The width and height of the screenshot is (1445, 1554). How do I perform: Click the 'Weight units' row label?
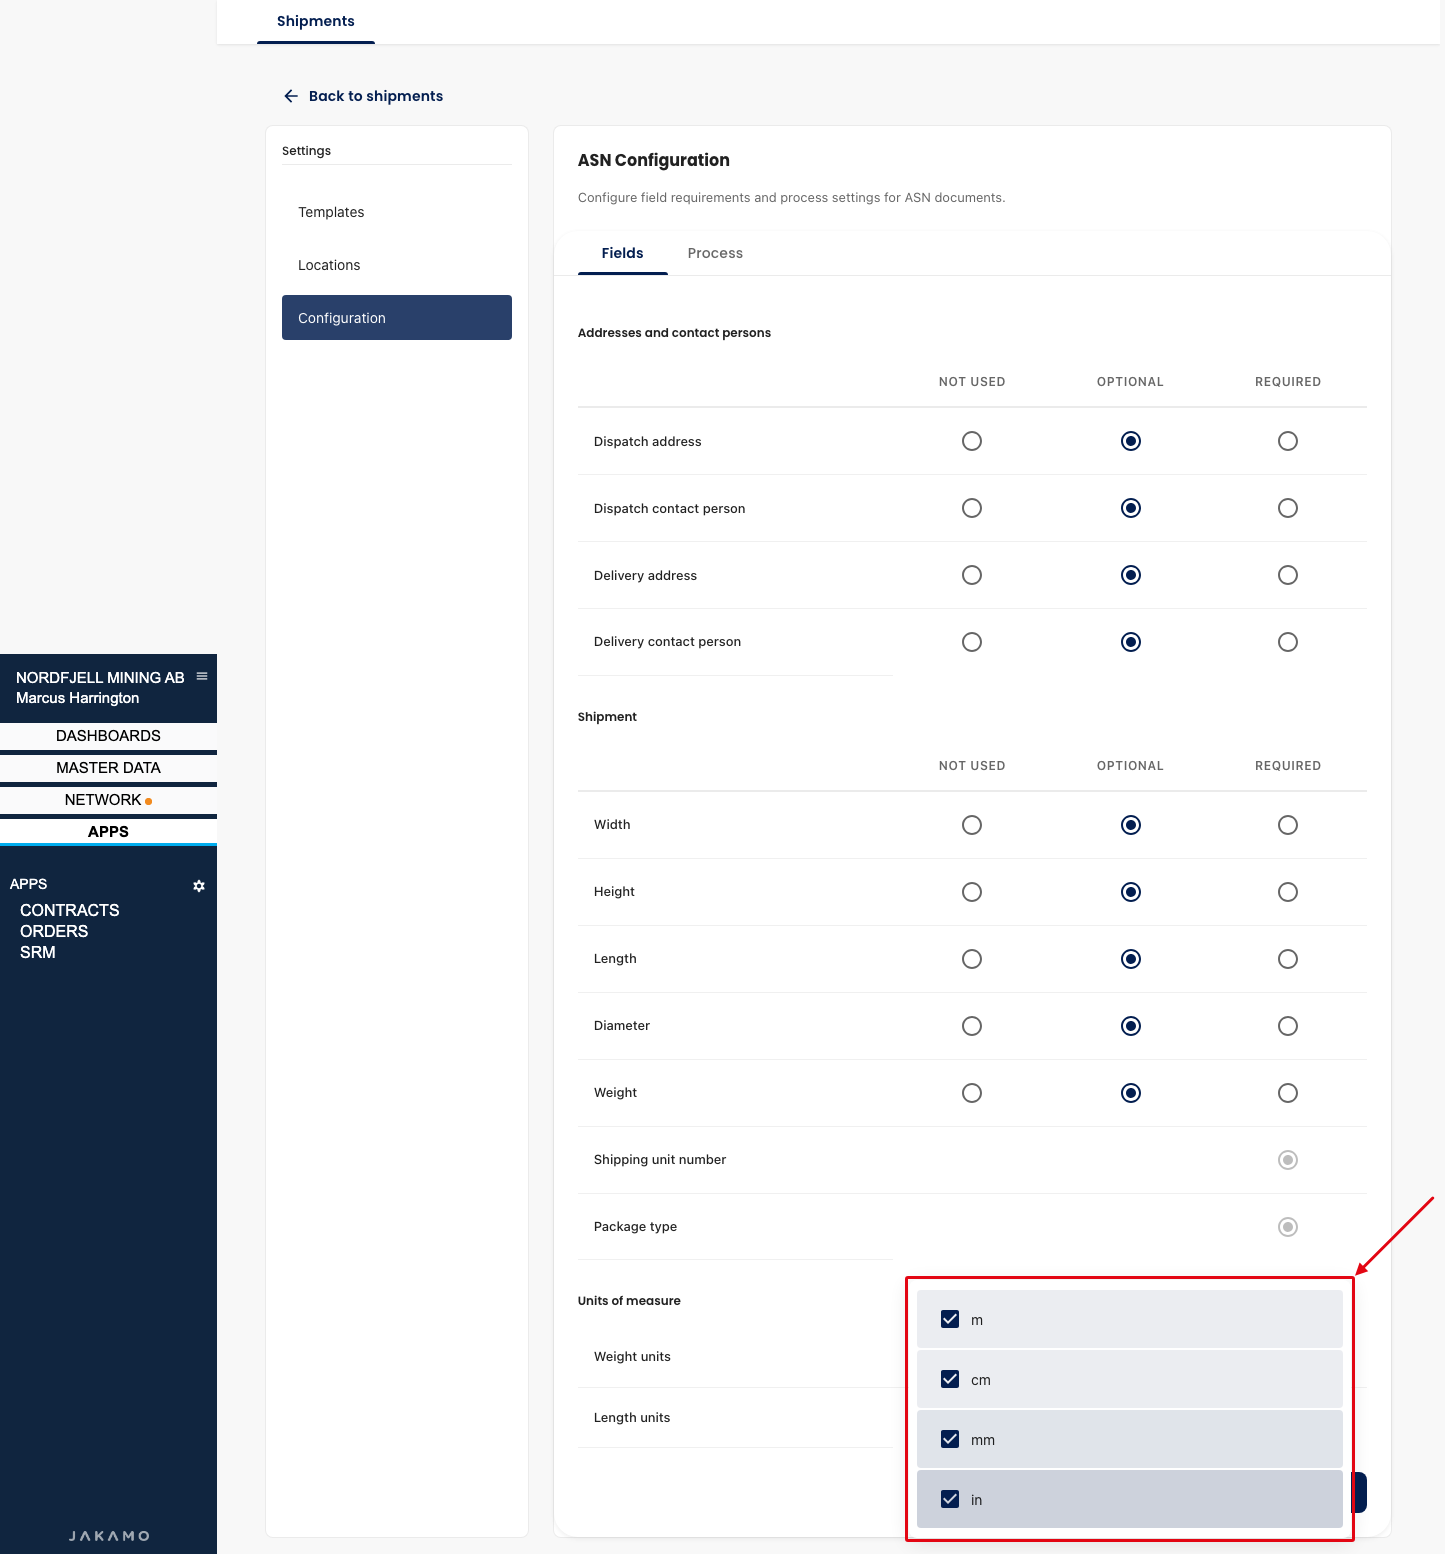632,1357
